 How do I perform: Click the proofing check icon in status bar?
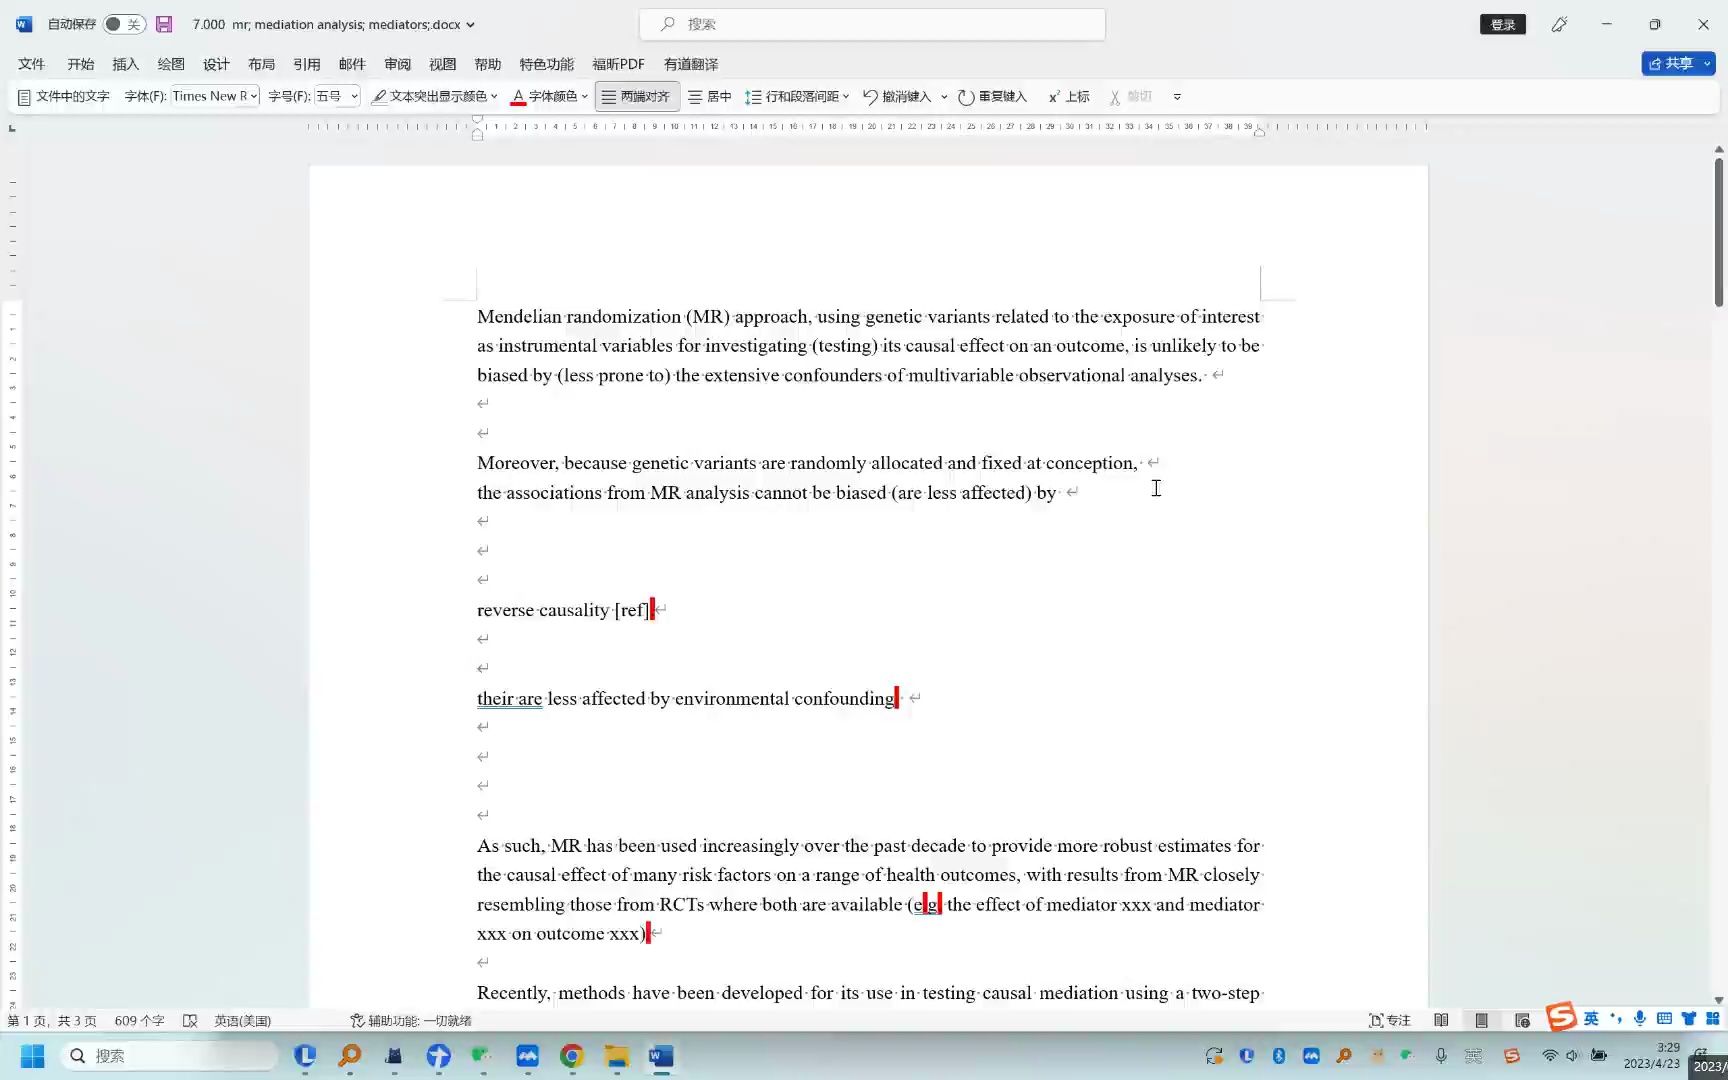[x=190, y=1021]
